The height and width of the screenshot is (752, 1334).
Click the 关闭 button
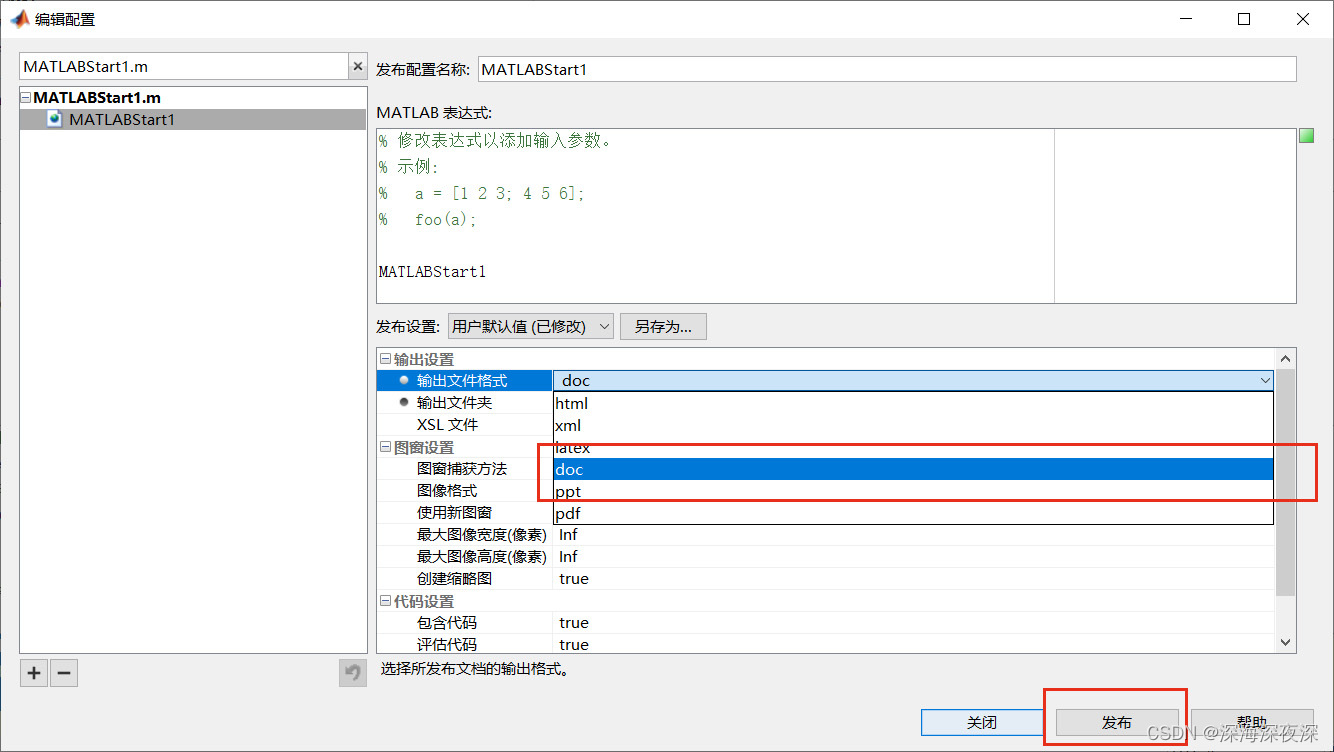tap(982, 722)
